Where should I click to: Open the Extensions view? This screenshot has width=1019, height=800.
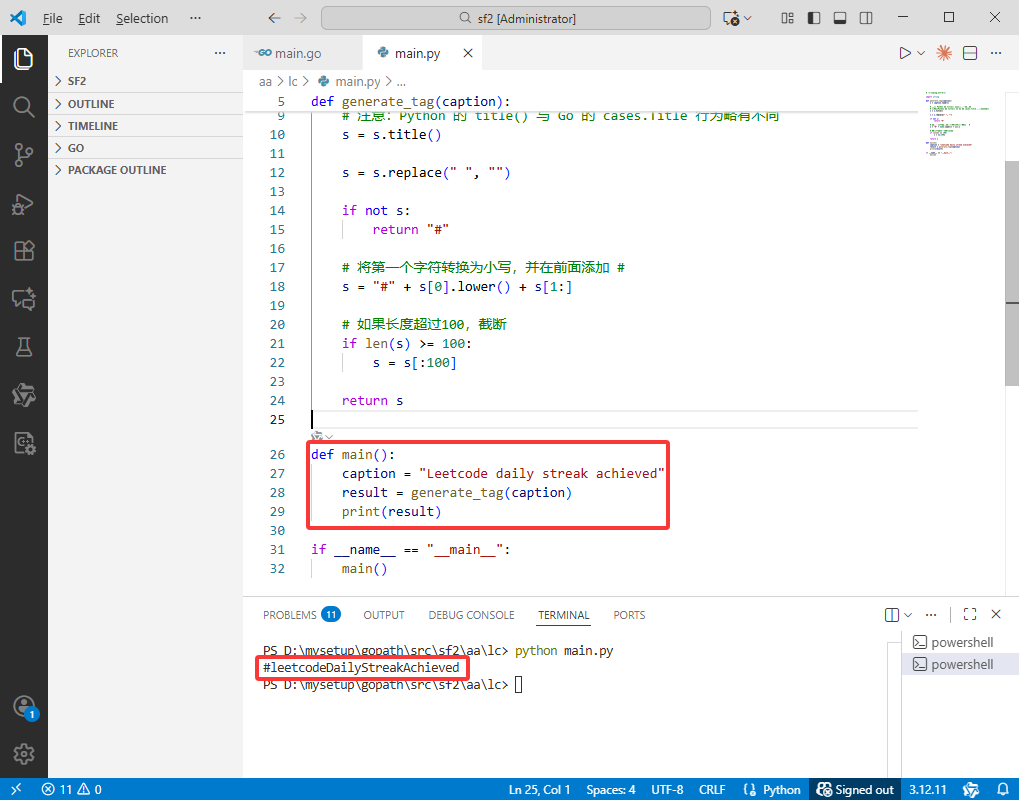[x=23, y=251]
